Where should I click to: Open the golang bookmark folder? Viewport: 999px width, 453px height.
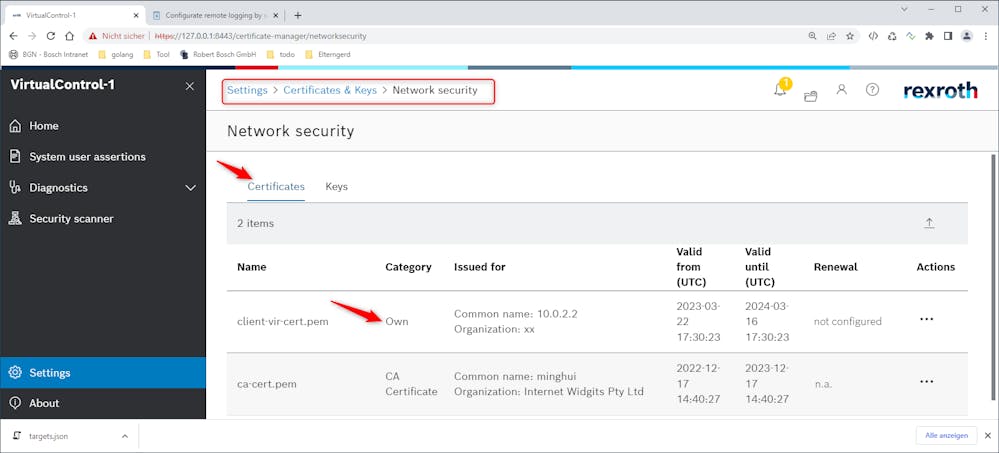click(116, 55)
